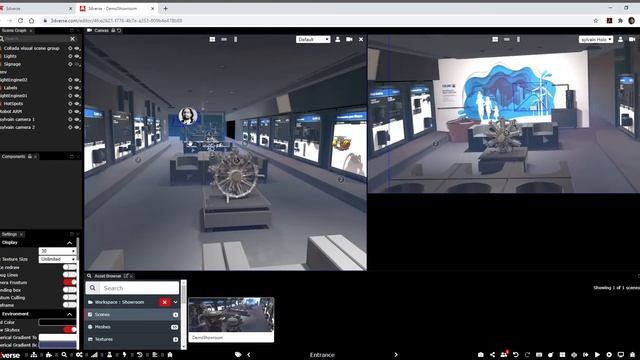
Task: Open Scenes category in Asset Browser
Action: pos(132,315)
